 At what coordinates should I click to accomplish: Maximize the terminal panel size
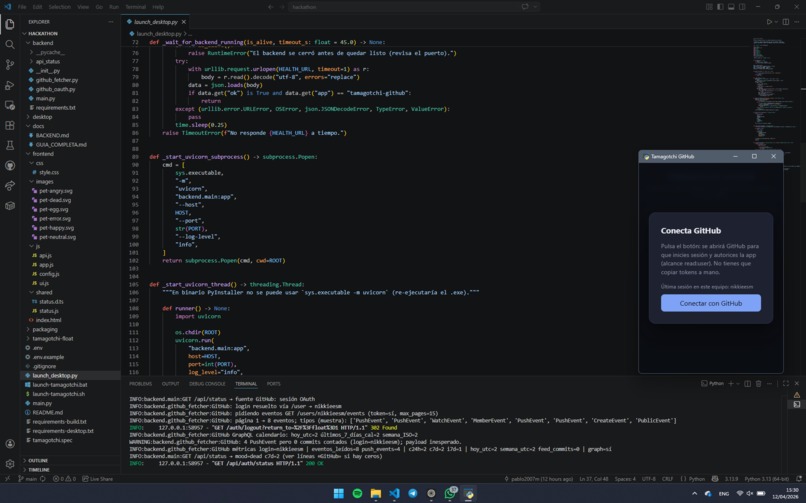pyautogui.click(x=786, y=384)
